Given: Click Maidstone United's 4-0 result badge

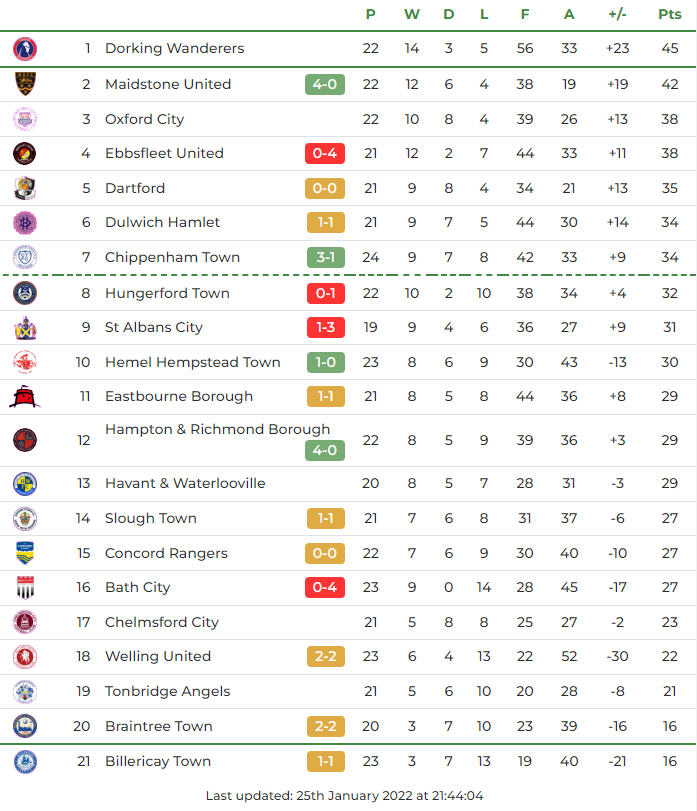Looking at the screenshot, I should pyautogui.click(x=325, y=84).
